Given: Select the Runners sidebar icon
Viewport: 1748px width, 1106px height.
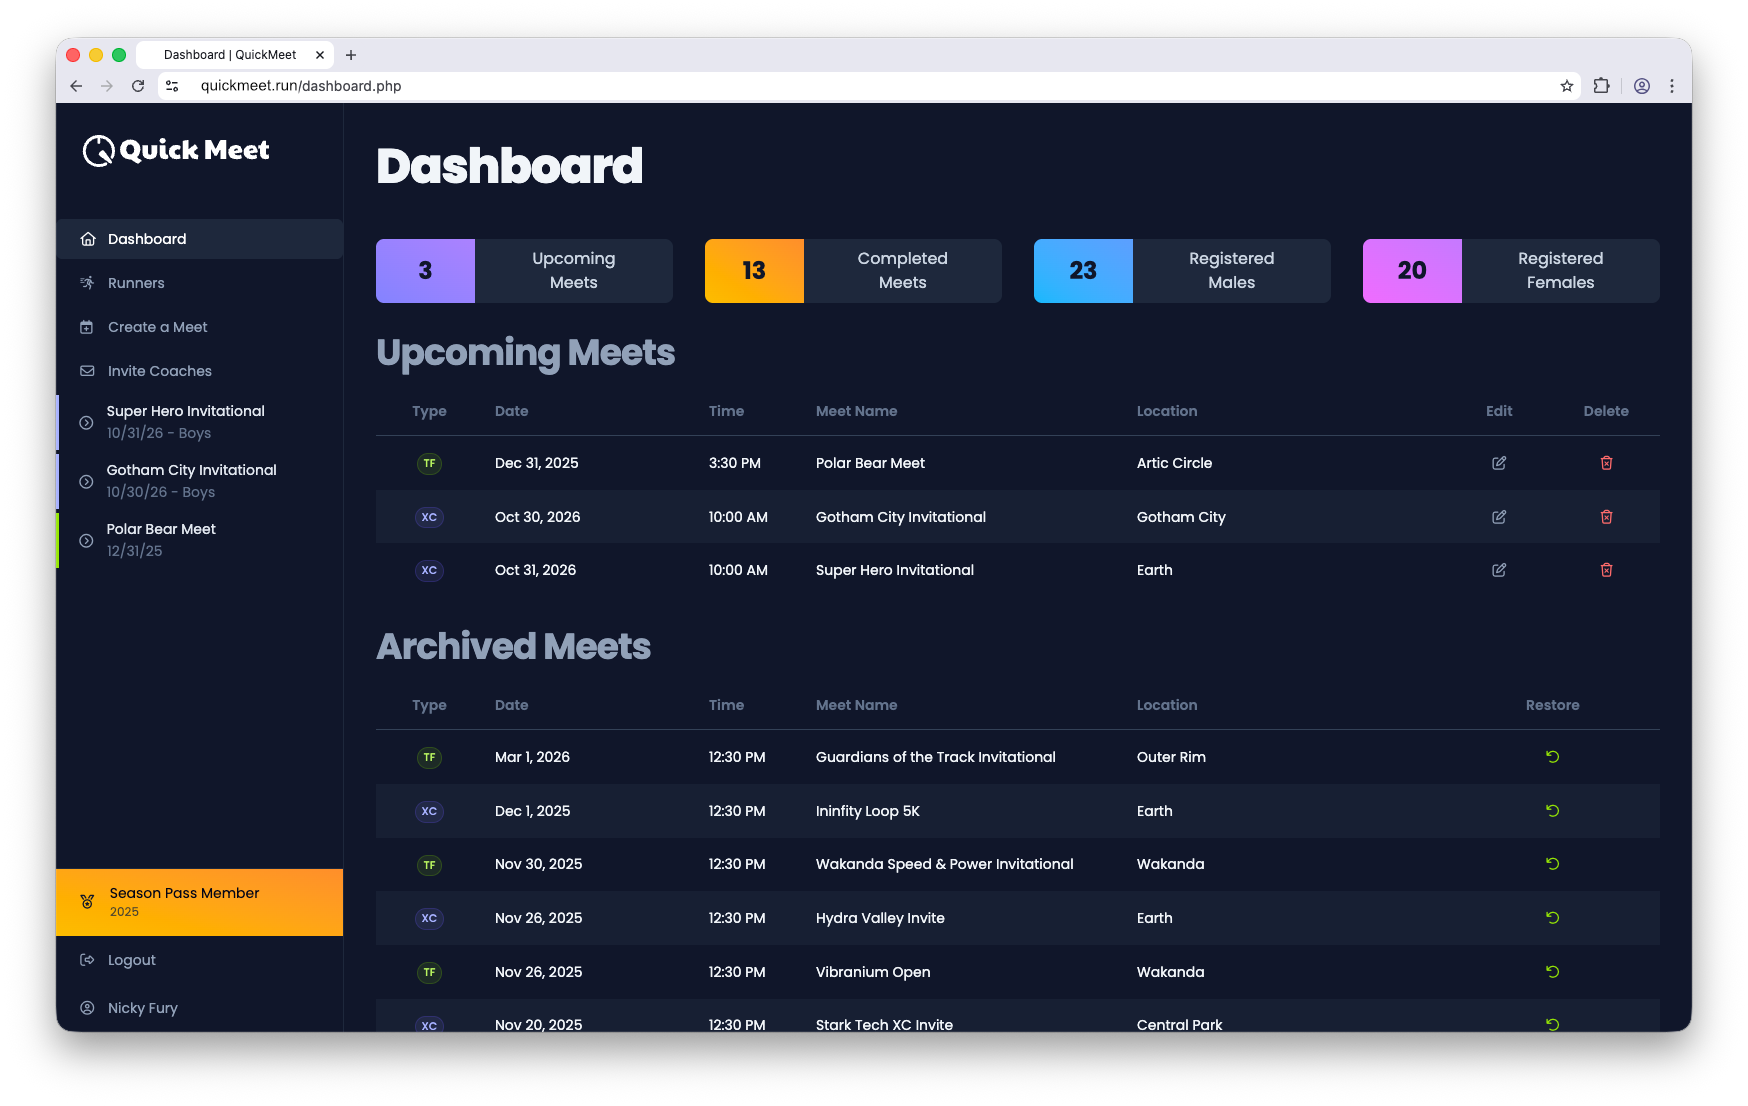Looking at the screenshot, I should 89,283.
